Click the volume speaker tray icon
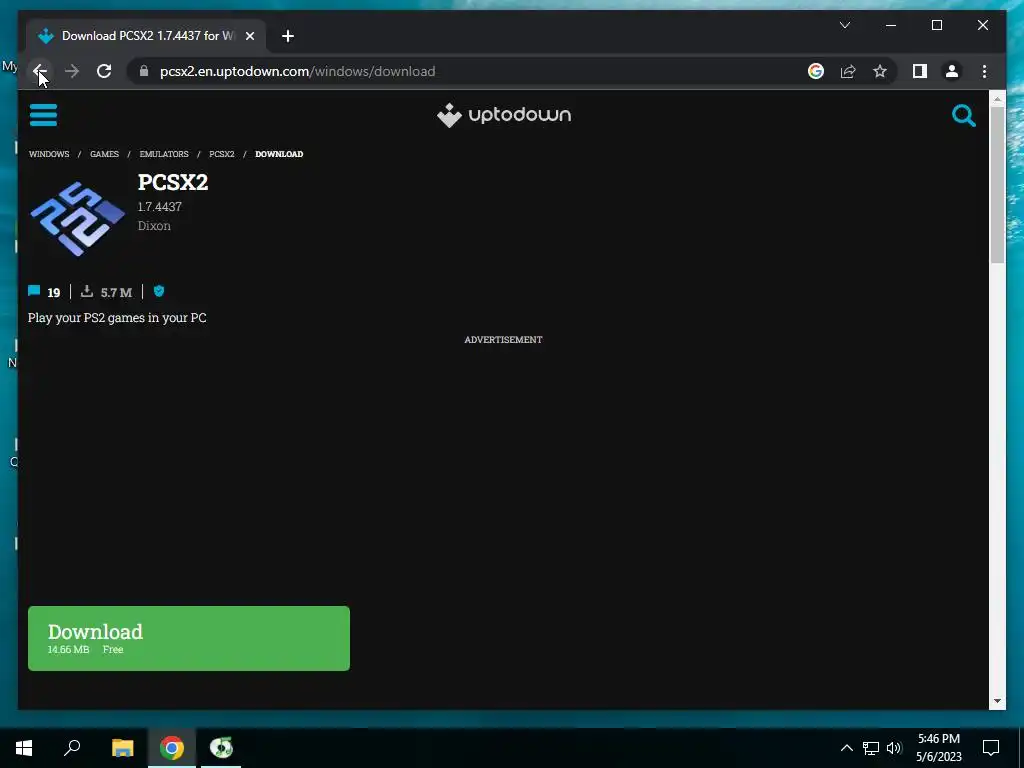Image resolution: width=1024 pixels, height=768 pixels. click(894, 748)
